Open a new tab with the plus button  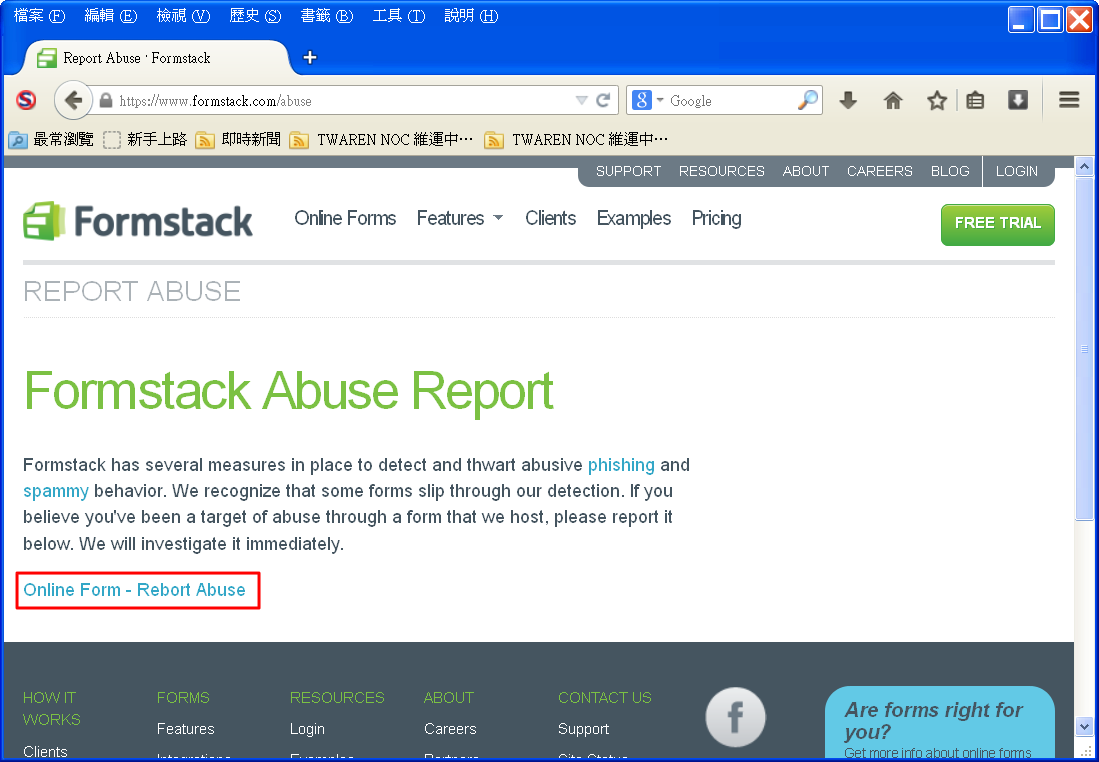click(x=310, y=57)
